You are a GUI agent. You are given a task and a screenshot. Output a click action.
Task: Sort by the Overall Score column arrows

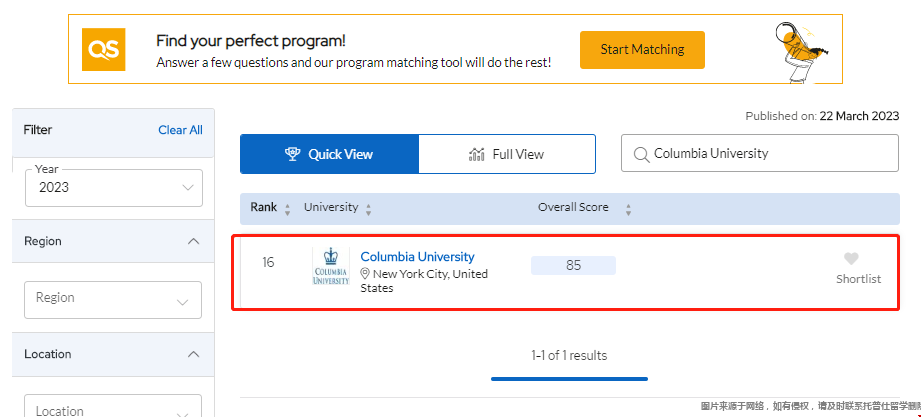click(628, 210)
